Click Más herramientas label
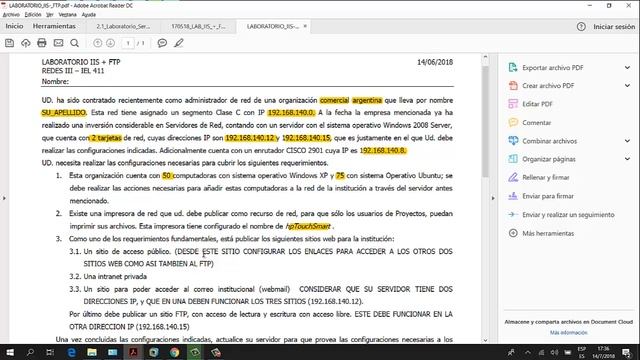 [548, 233]
